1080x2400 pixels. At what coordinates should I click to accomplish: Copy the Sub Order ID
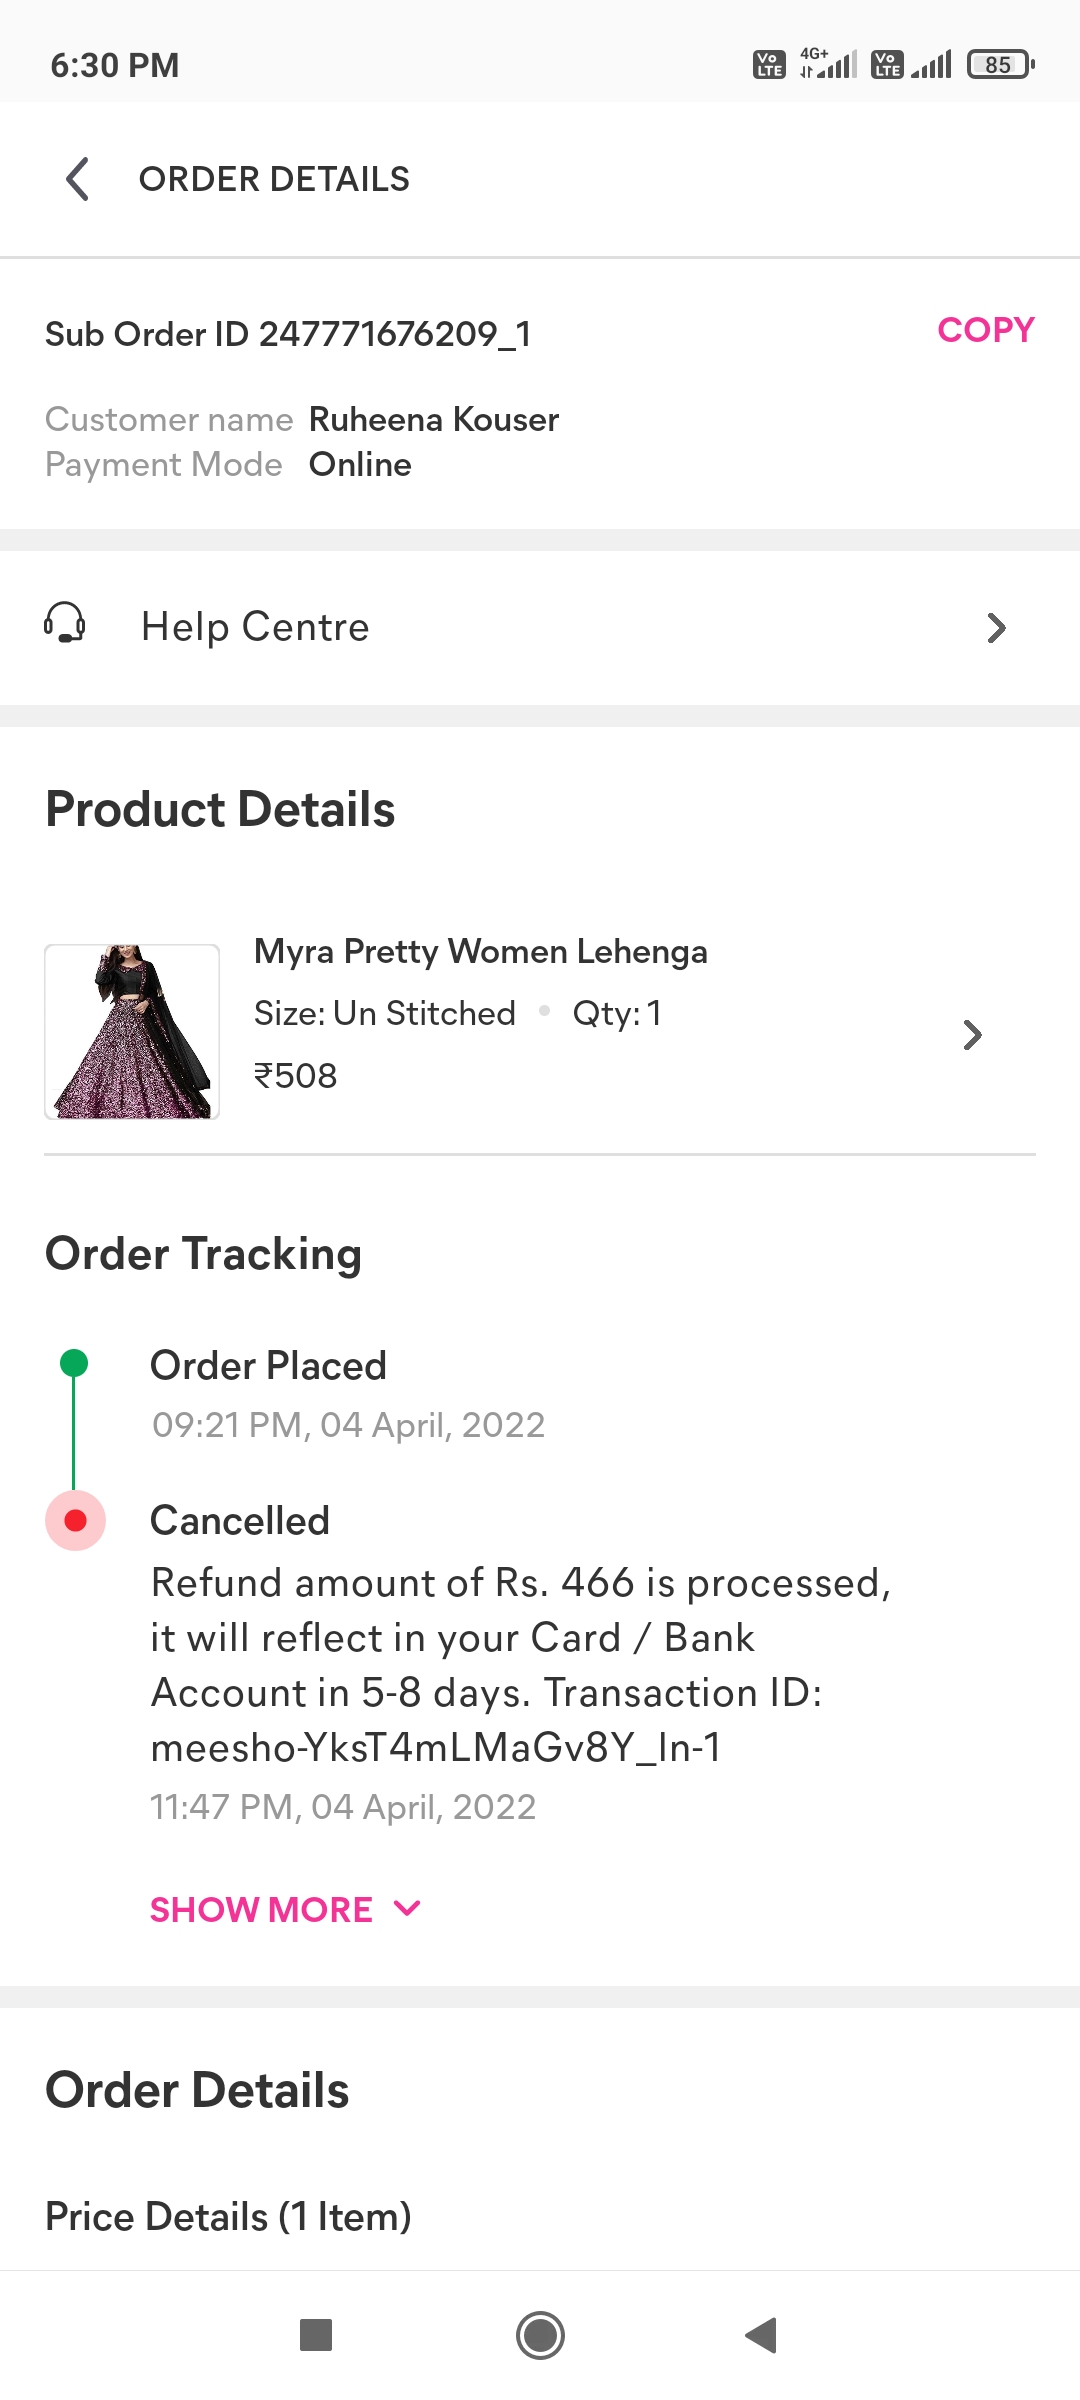click(985, 330)
